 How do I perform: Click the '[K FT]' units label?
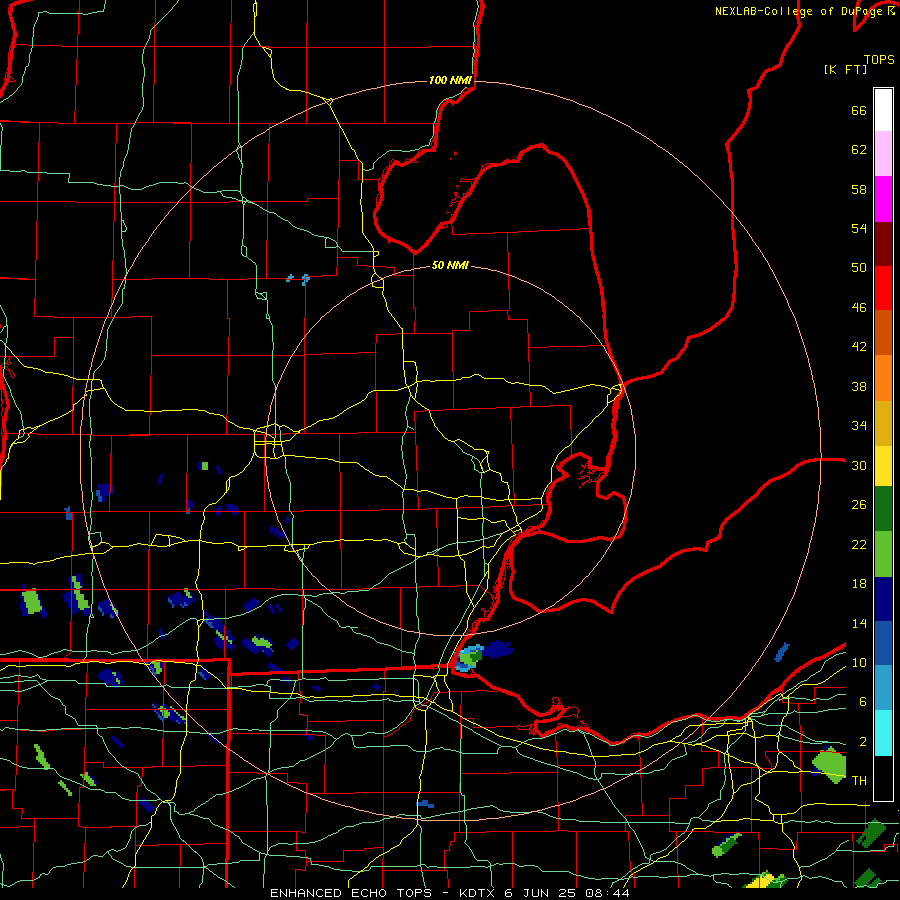pos(845,69)
